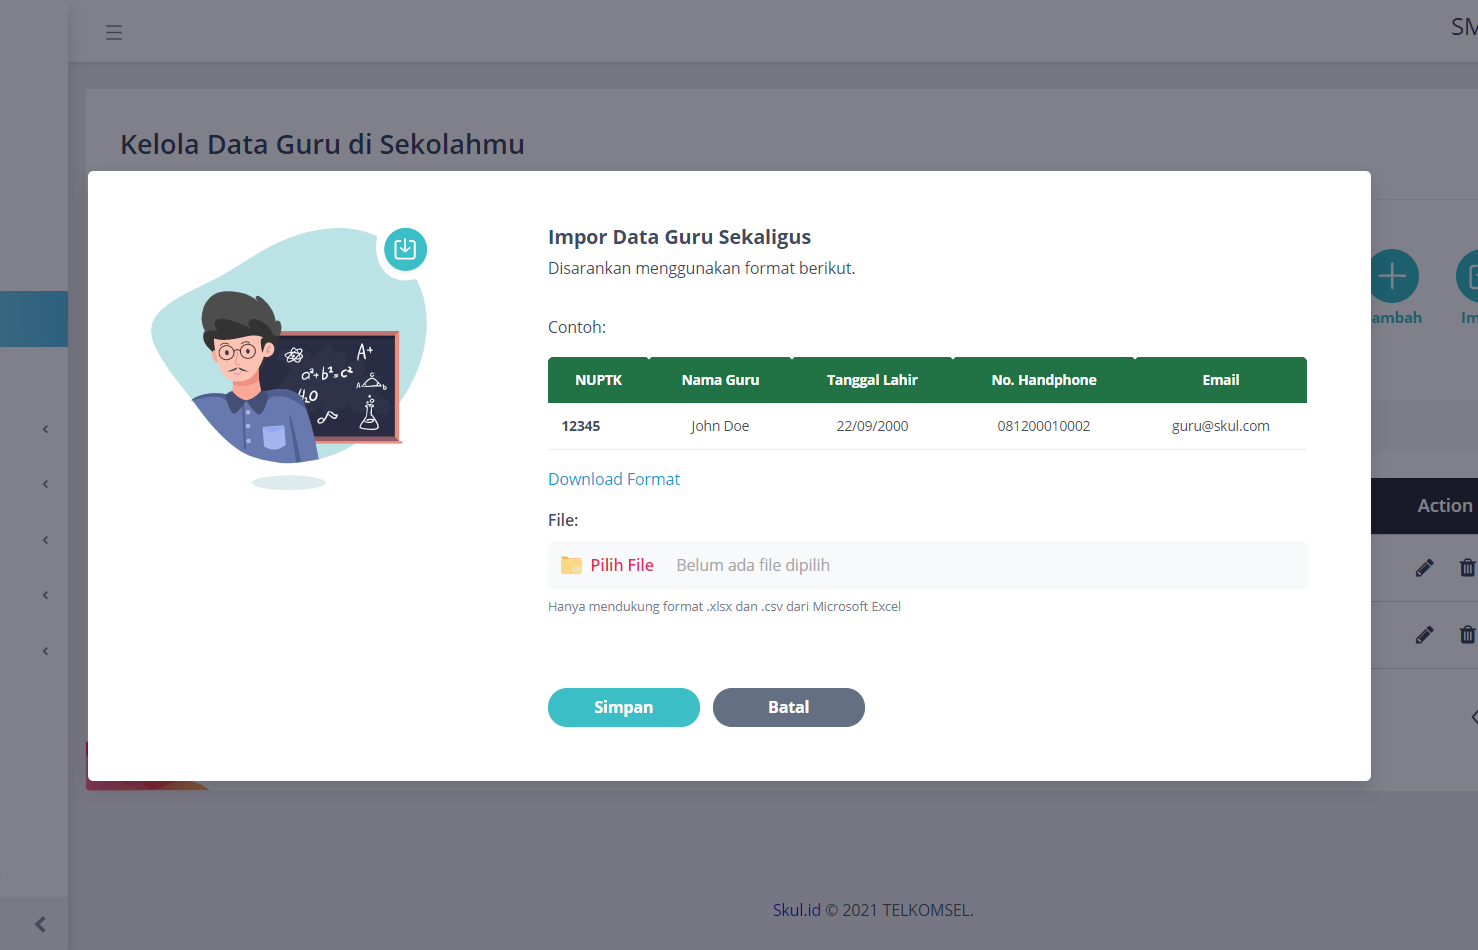
Task: Click the teal import icon above the teacher illustration
Action: click(405, 249)
